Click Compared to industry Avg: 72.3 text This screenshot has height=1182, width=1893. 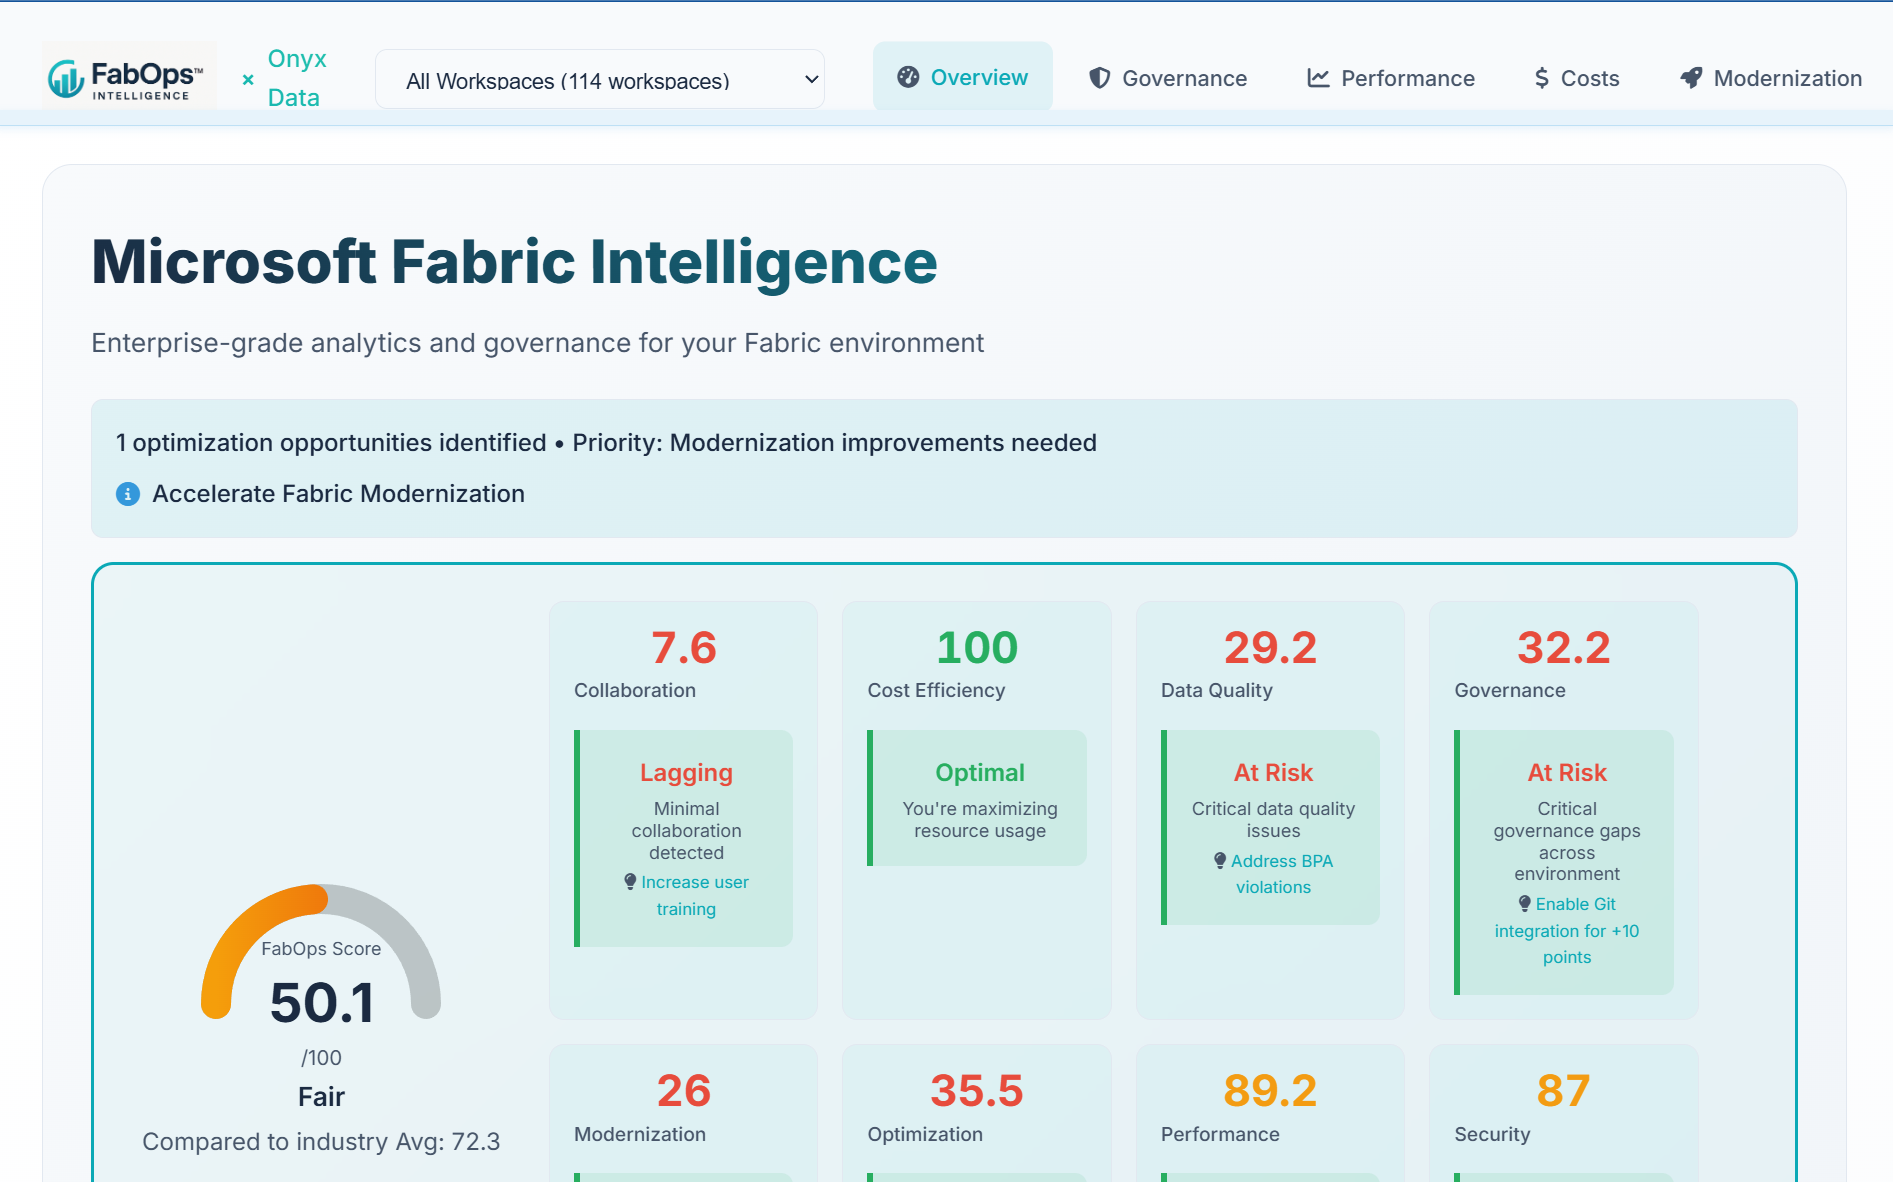[x=321, y=1142]
